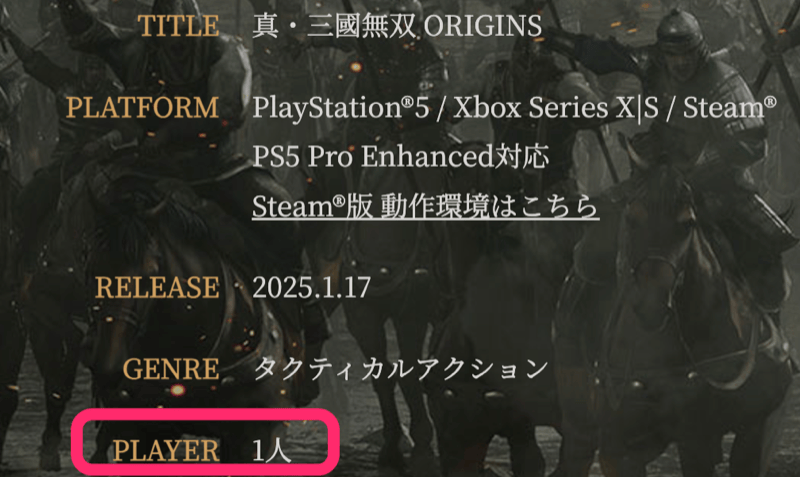Click the PLATFORM label

point(142,108)
